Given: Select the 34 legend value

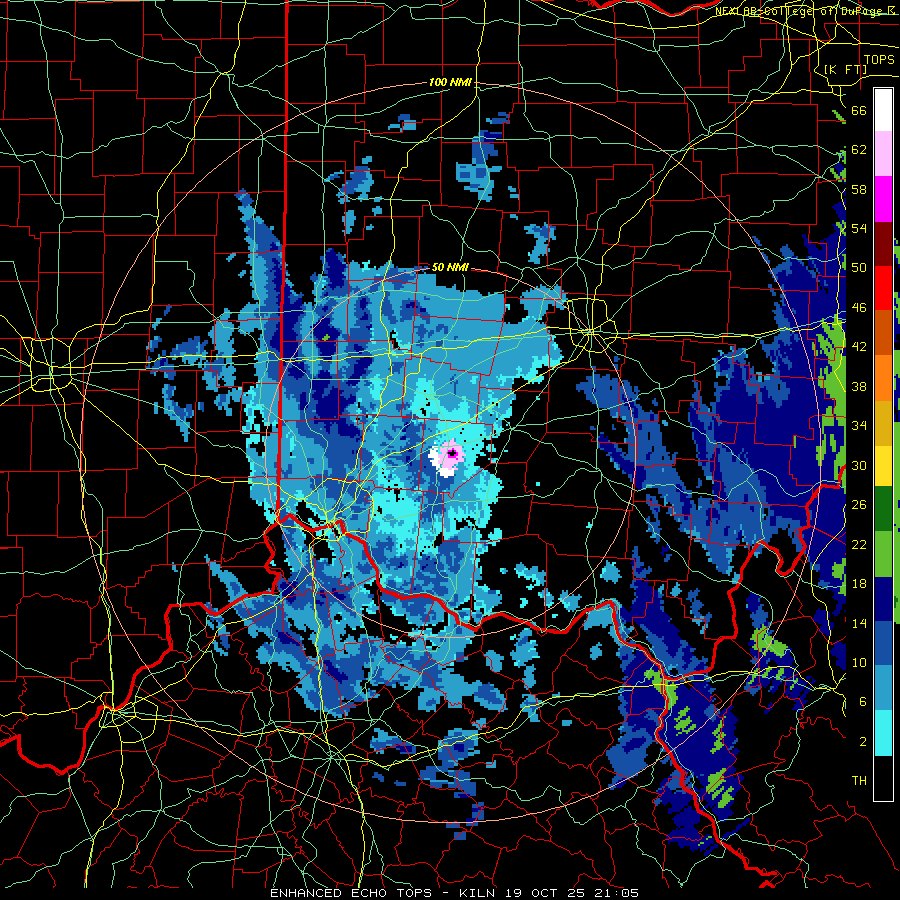Looking at the screenshot, I should (x=859, y=426).
